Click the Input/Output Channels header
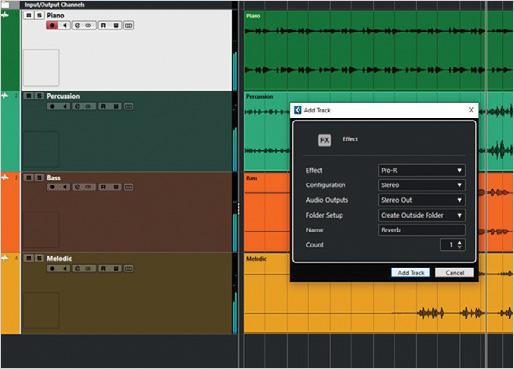This screenshot has height=369, width=514. point(54,5)
